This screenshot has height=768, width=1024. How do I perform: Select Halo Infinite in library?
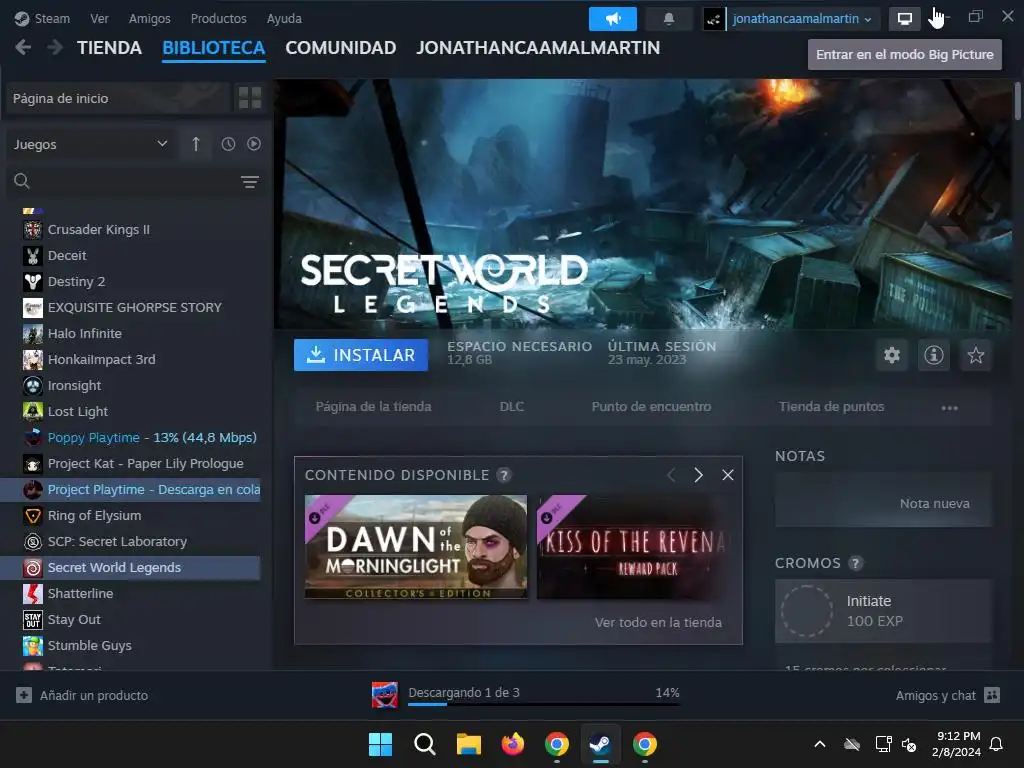pos(131,334)
